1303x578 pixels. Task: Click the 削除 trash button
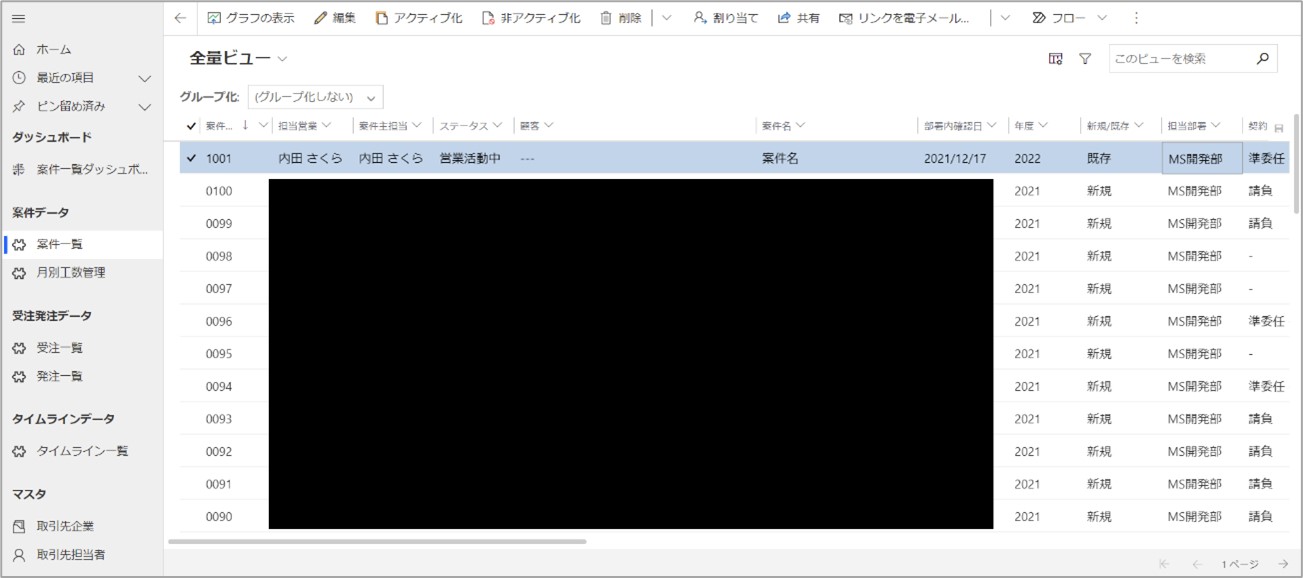pos(620,18)
